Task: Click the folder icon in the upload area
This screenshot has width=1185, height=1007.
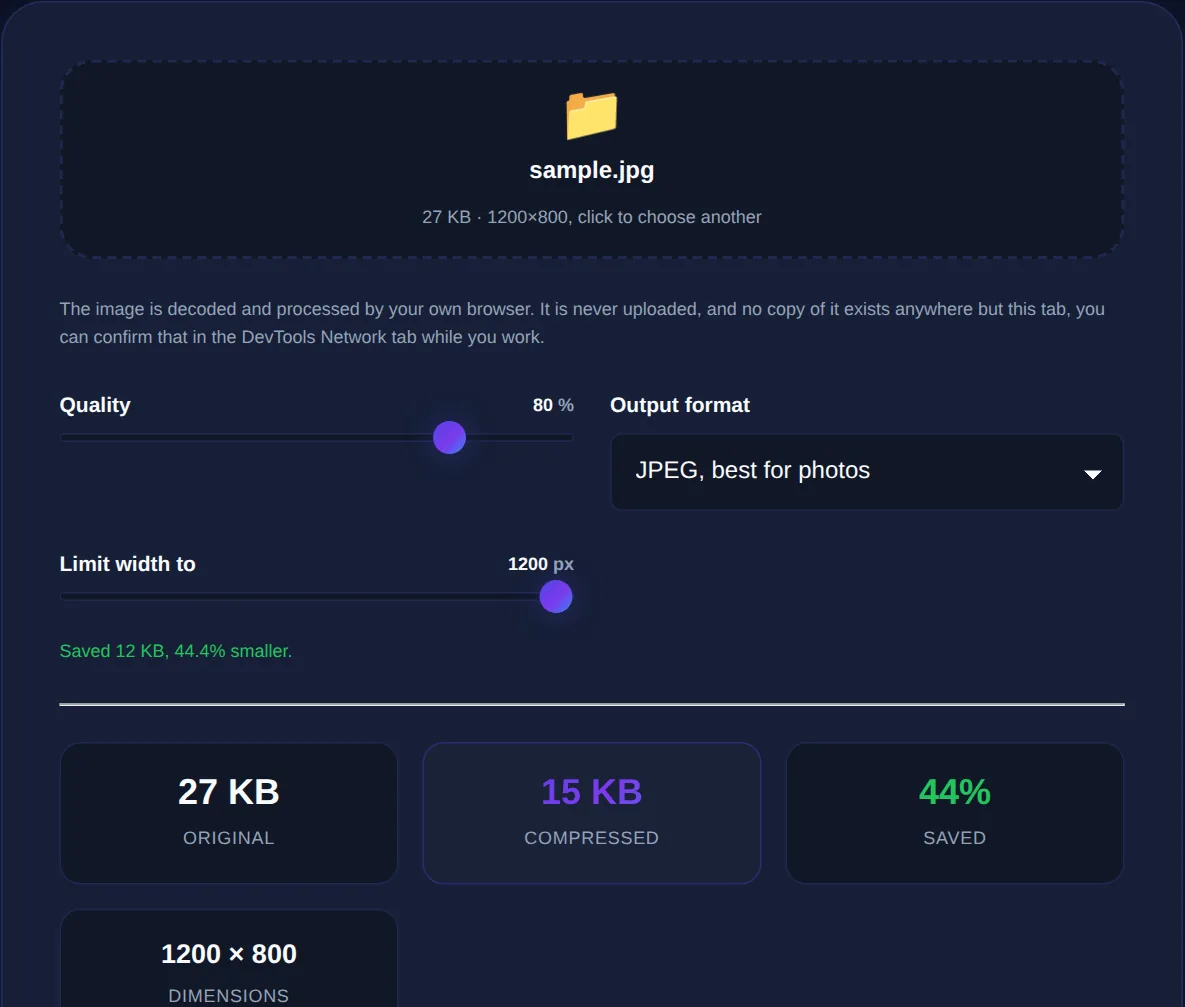Action: 592,116
